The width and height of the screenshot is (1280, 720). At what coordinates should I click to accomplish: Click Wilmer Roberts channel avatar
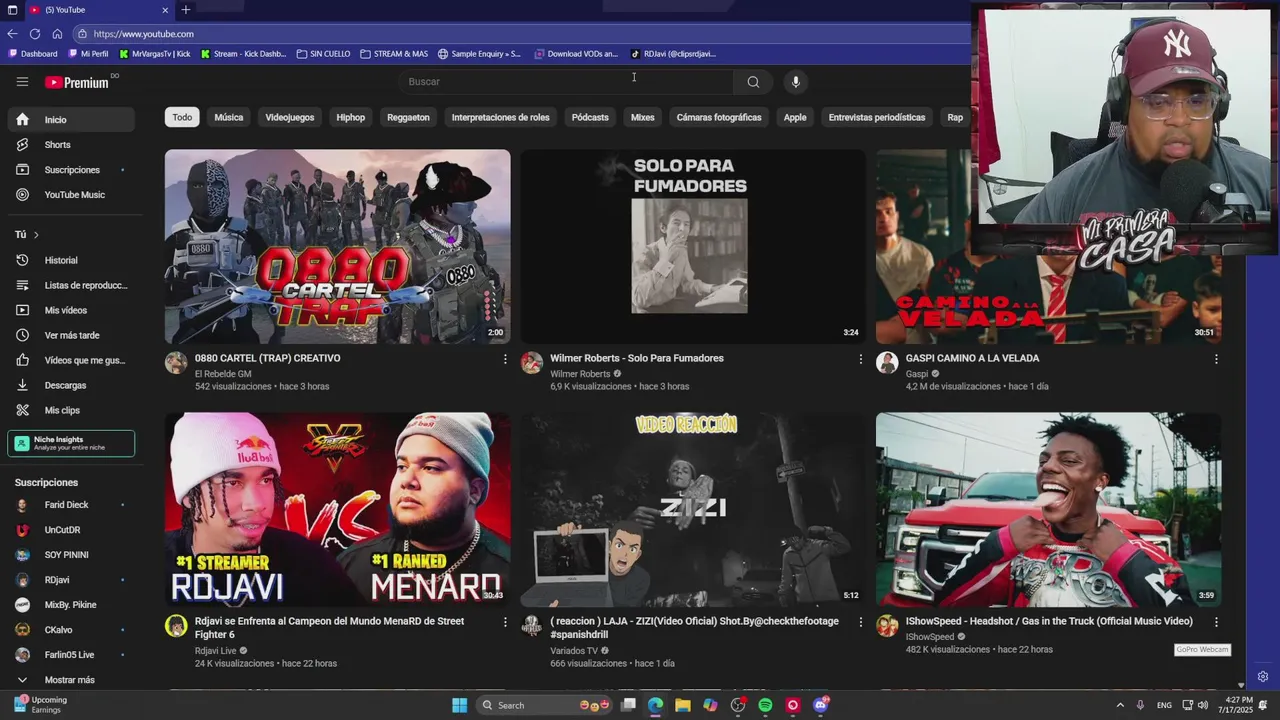click(x=532, y=362)
